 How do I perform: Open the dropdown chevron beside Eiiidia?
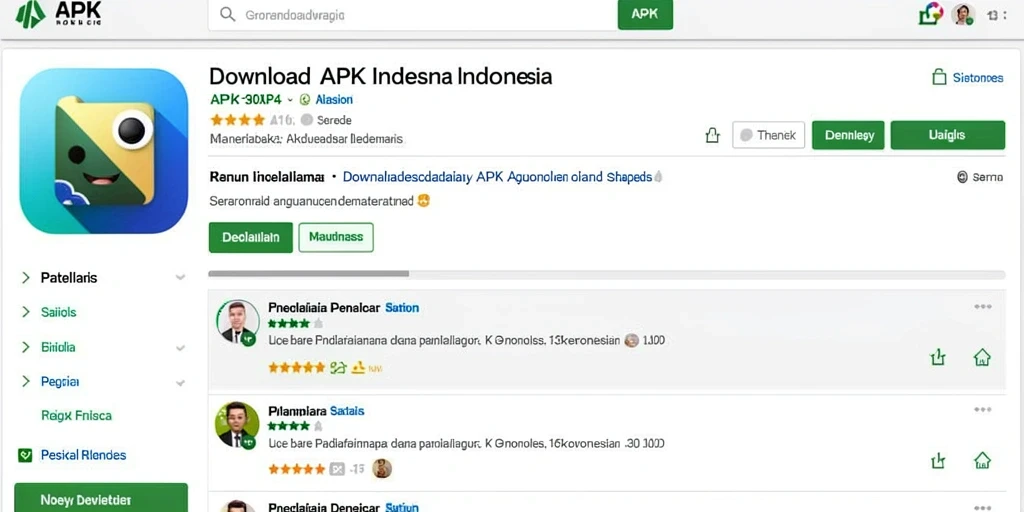[x=180, y=348]
